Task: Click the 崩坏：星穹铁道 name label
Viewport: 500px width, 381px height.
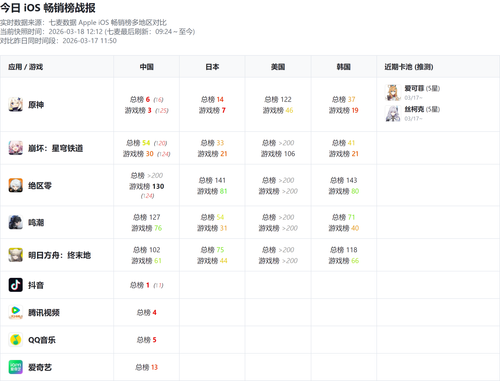Action: 55,148
